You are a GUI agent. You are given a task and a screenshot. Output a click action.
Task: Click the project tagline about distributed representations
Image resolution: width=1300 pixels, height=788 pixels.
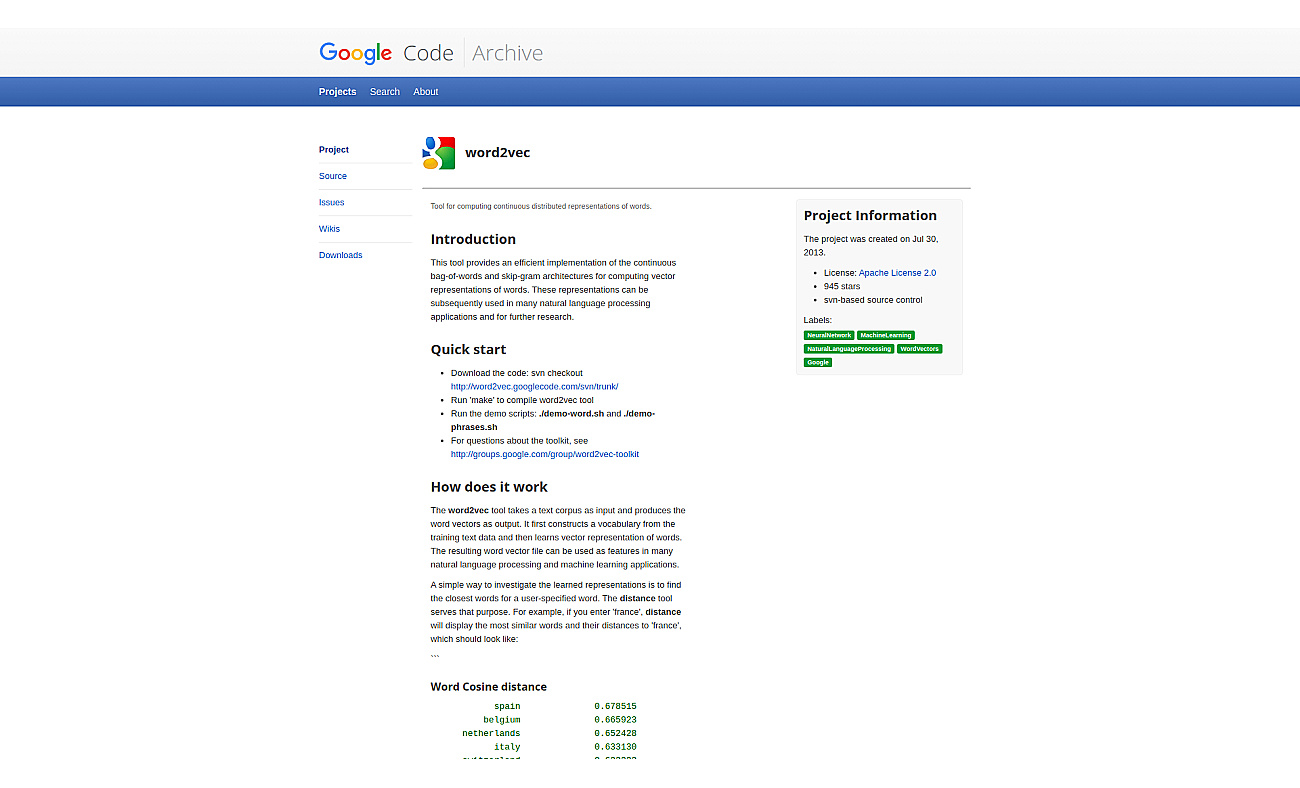click(541, 206)
